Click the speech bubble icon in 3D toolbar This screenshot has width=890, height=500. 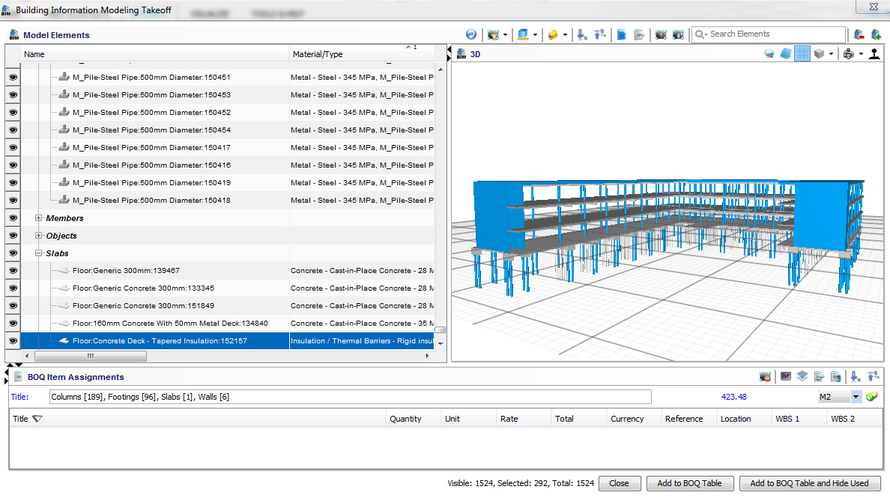(769, 54)
